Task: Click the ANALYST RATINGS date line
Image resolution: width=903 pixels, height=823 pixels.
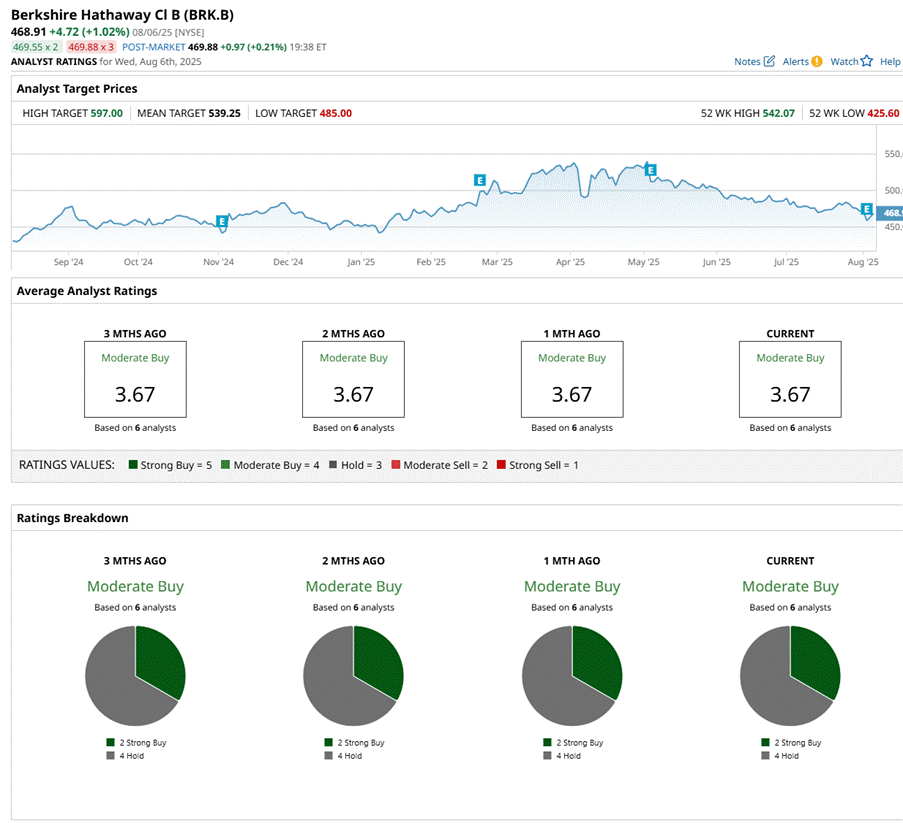Action: (x=107, y=62)
